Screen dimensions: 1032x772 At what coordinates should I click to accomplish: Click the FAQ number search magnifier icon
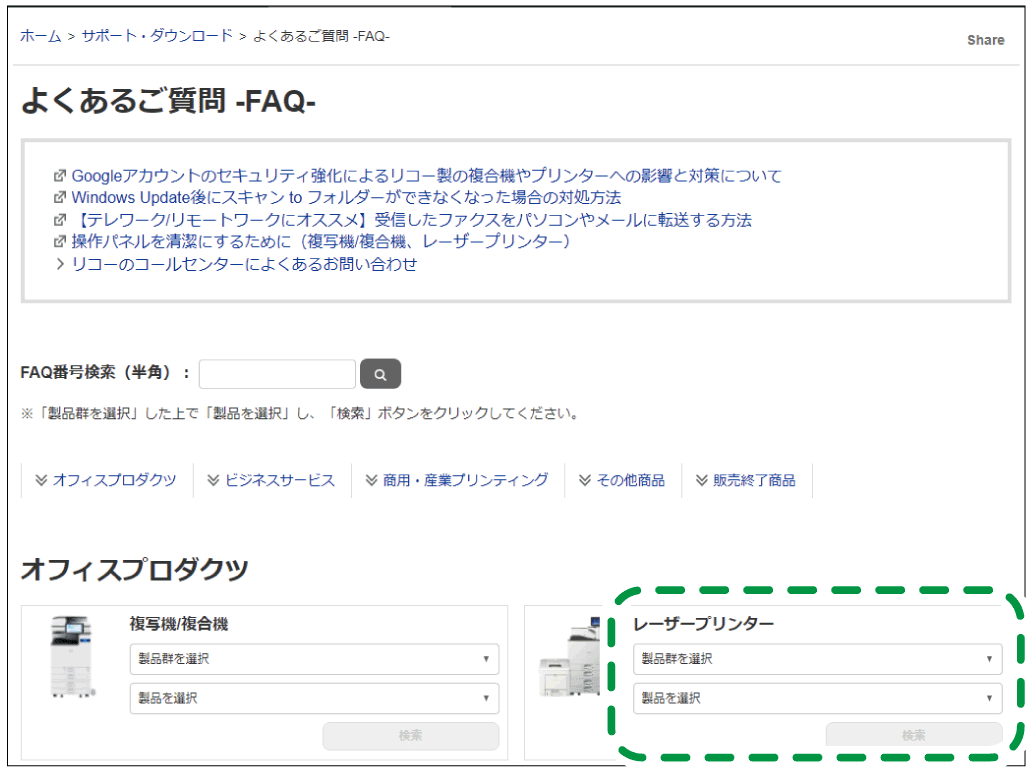click(x=380, y=373)
